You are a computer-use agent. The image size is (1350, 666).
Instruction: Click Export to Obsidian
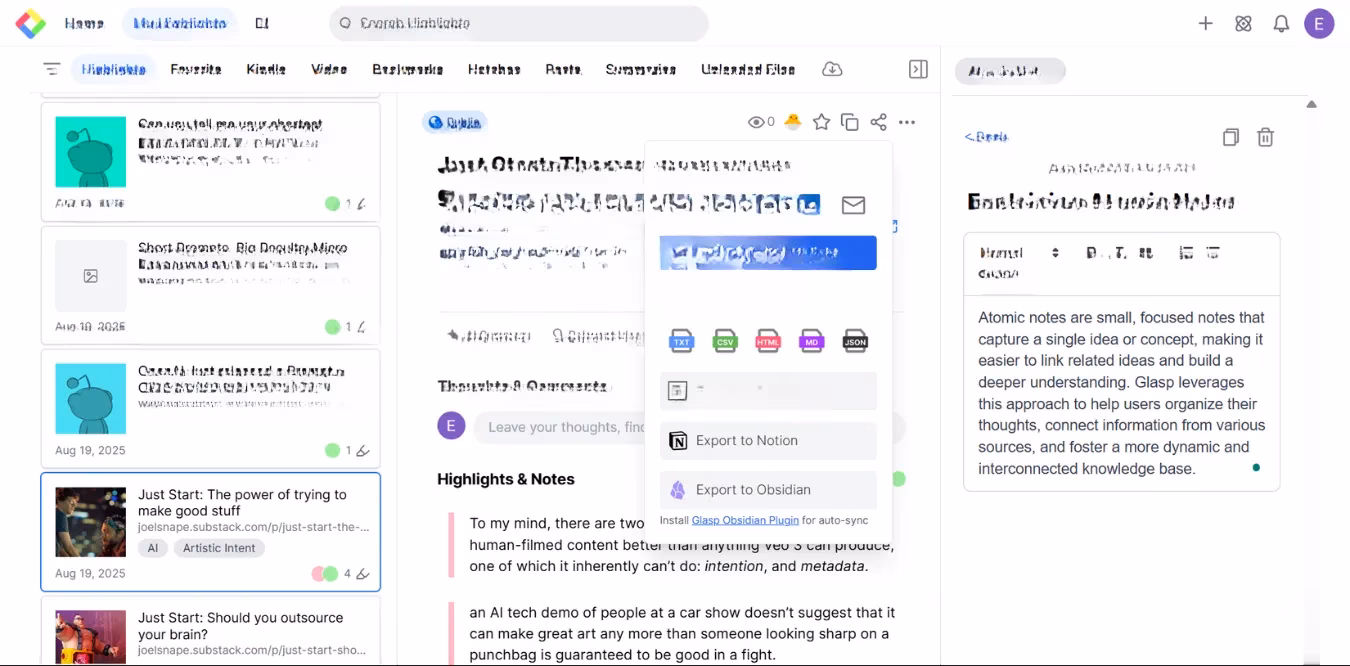click(768, 490)
